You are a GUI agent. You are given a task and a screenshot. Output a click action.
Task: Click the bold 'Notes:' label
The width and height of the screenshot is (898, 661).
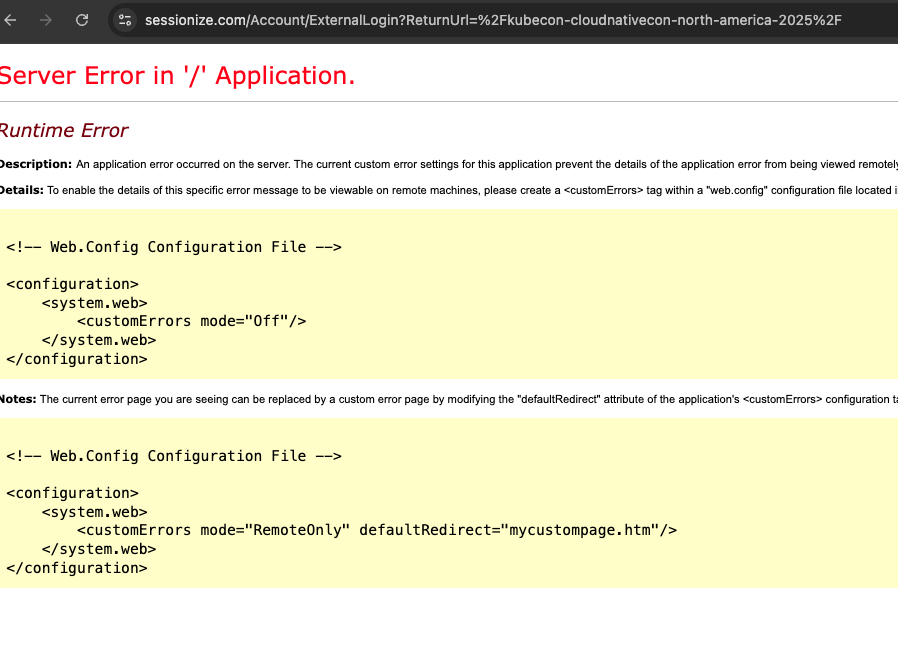coord(18,399)
